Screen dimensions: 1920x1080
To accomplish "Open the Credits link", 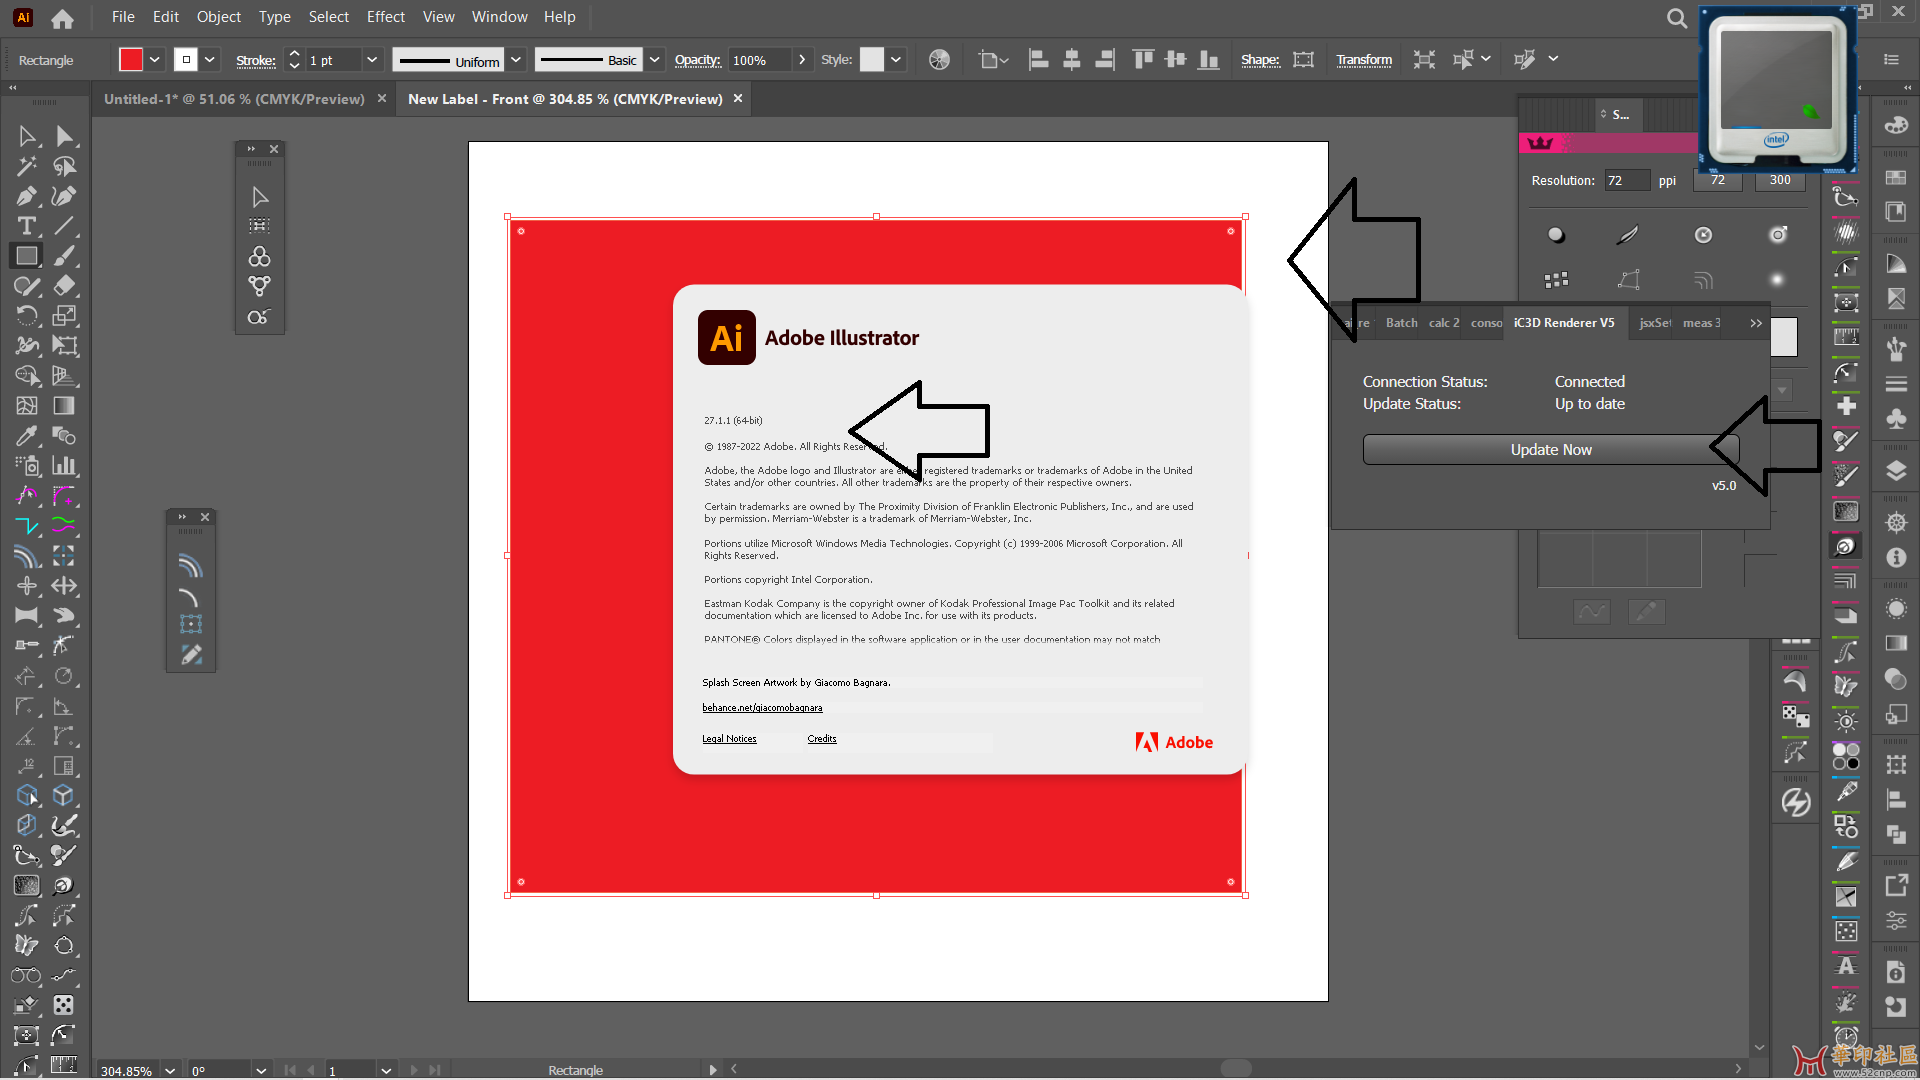I will coord(822,739).
